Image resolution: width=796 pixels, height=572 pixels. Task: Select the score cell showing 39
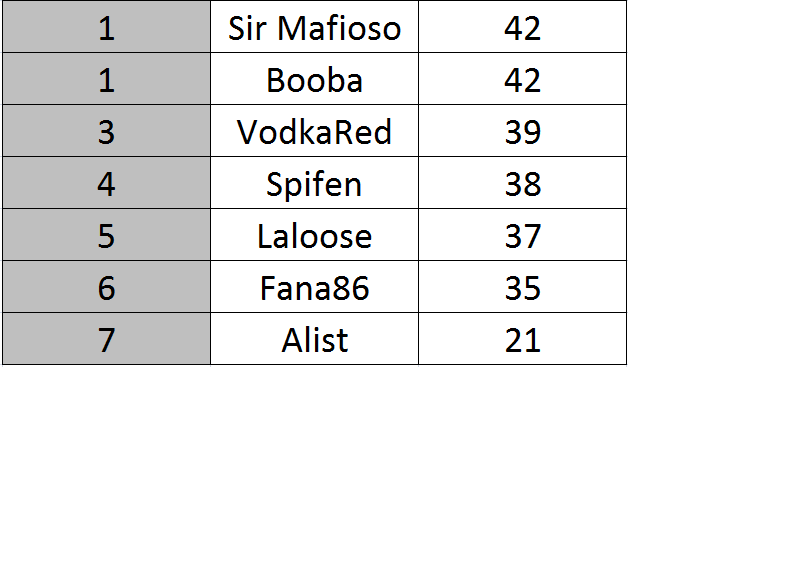[522, 131]
